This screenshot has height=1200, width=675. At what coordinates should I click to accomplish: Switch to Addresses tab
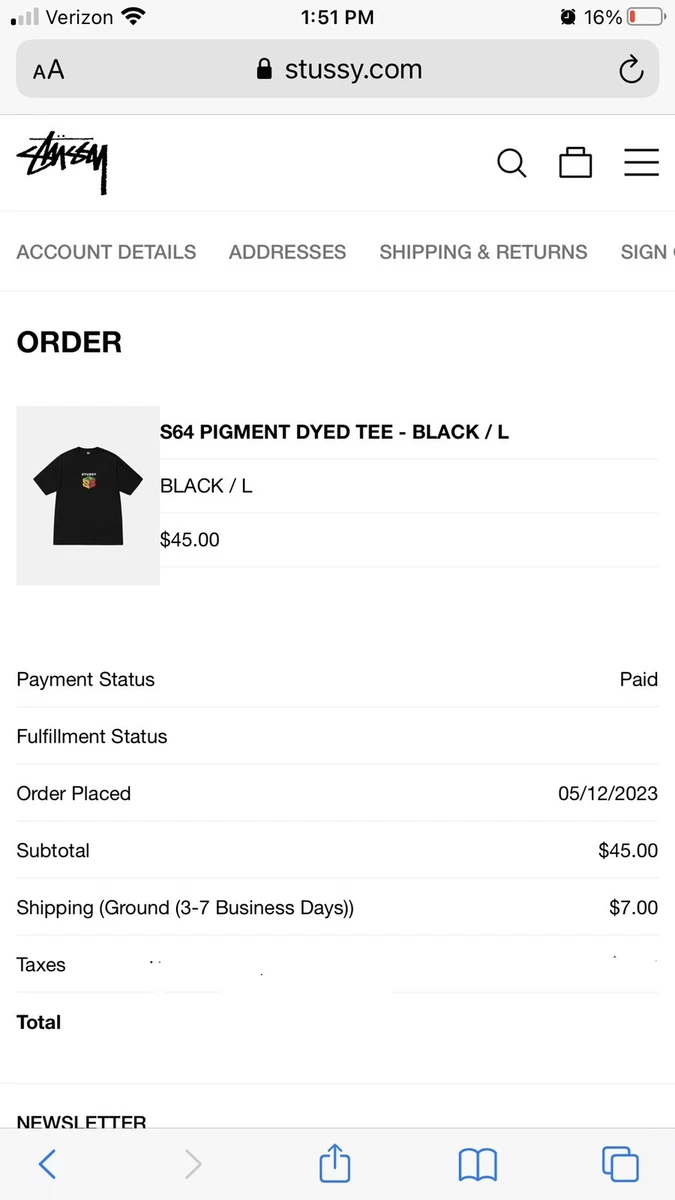[287, 252]
